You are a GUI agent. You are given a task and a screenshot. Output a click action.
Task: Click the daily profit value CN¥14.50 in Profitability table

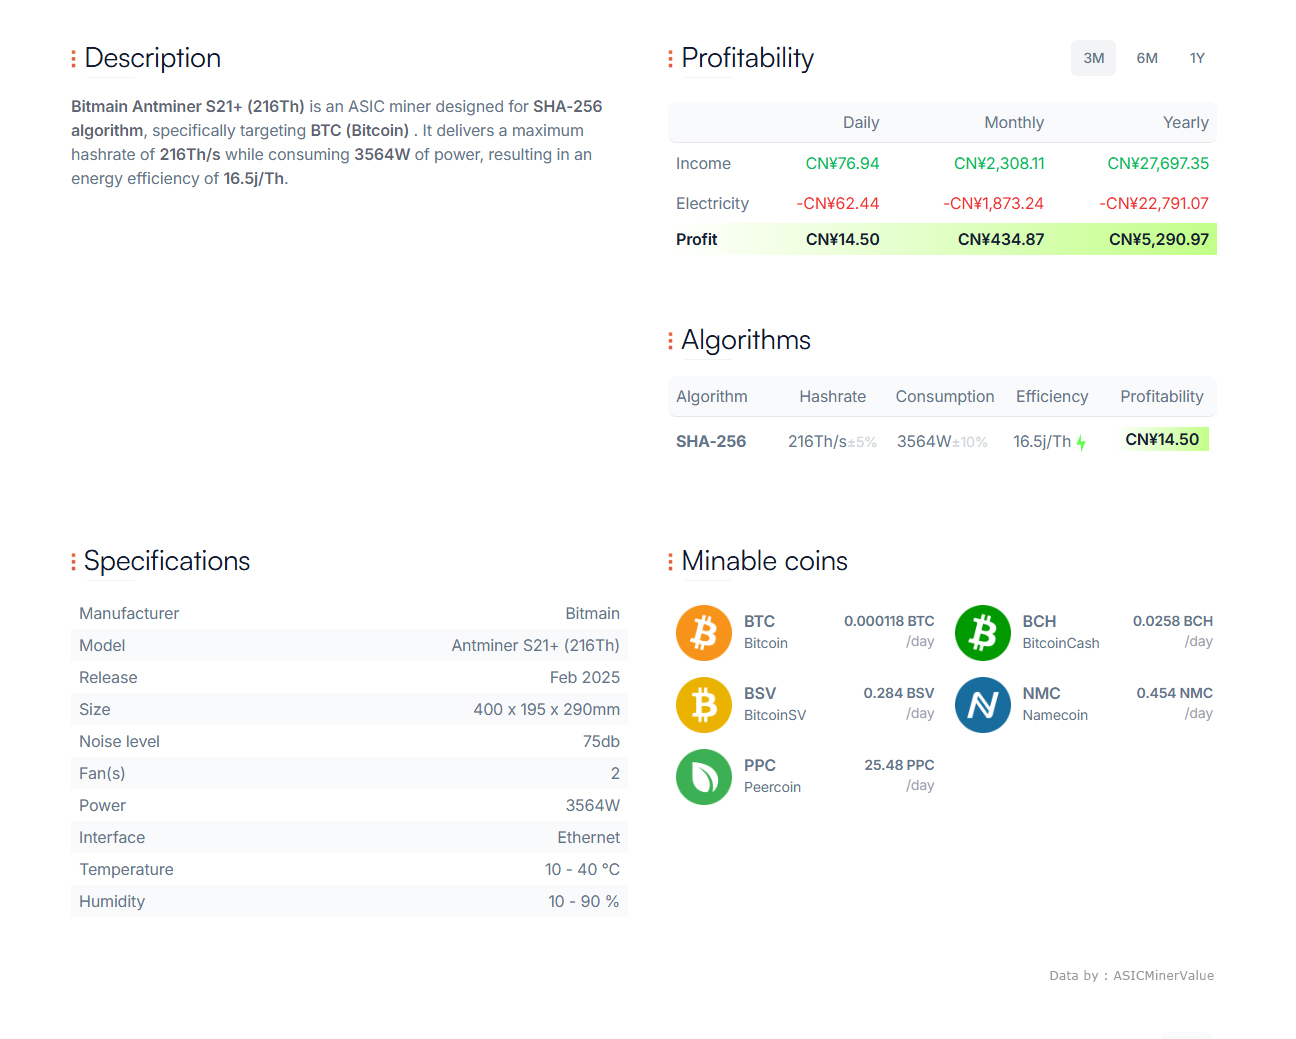coord(843,239)
